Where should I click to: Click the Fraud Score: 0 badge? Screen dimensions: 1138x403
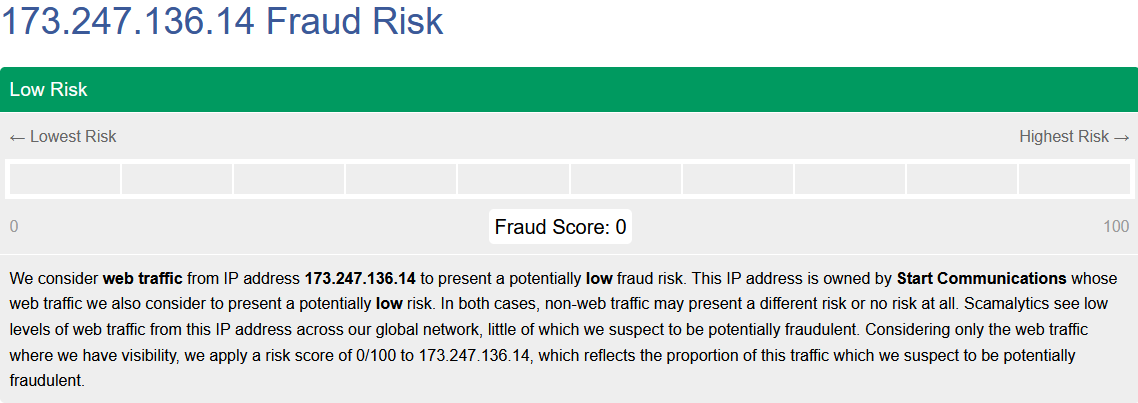[560, 227]
